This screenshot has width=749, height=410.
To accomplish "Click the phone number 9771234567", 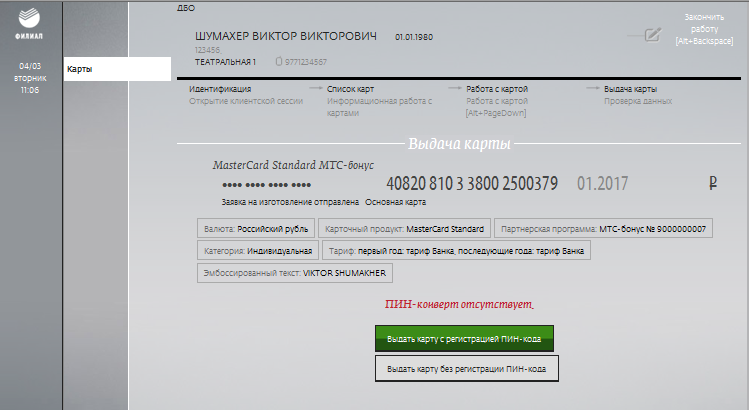I will [306, 62].
